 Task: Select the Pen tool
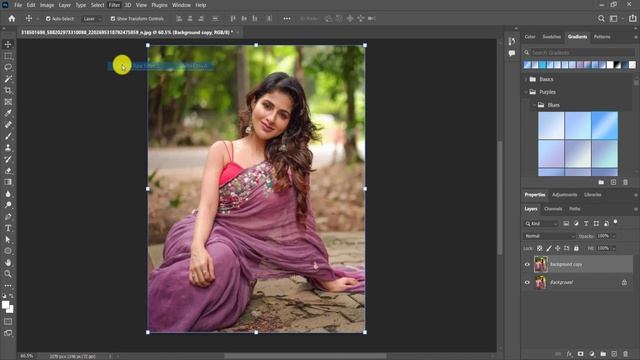click(x=8, y=217)
